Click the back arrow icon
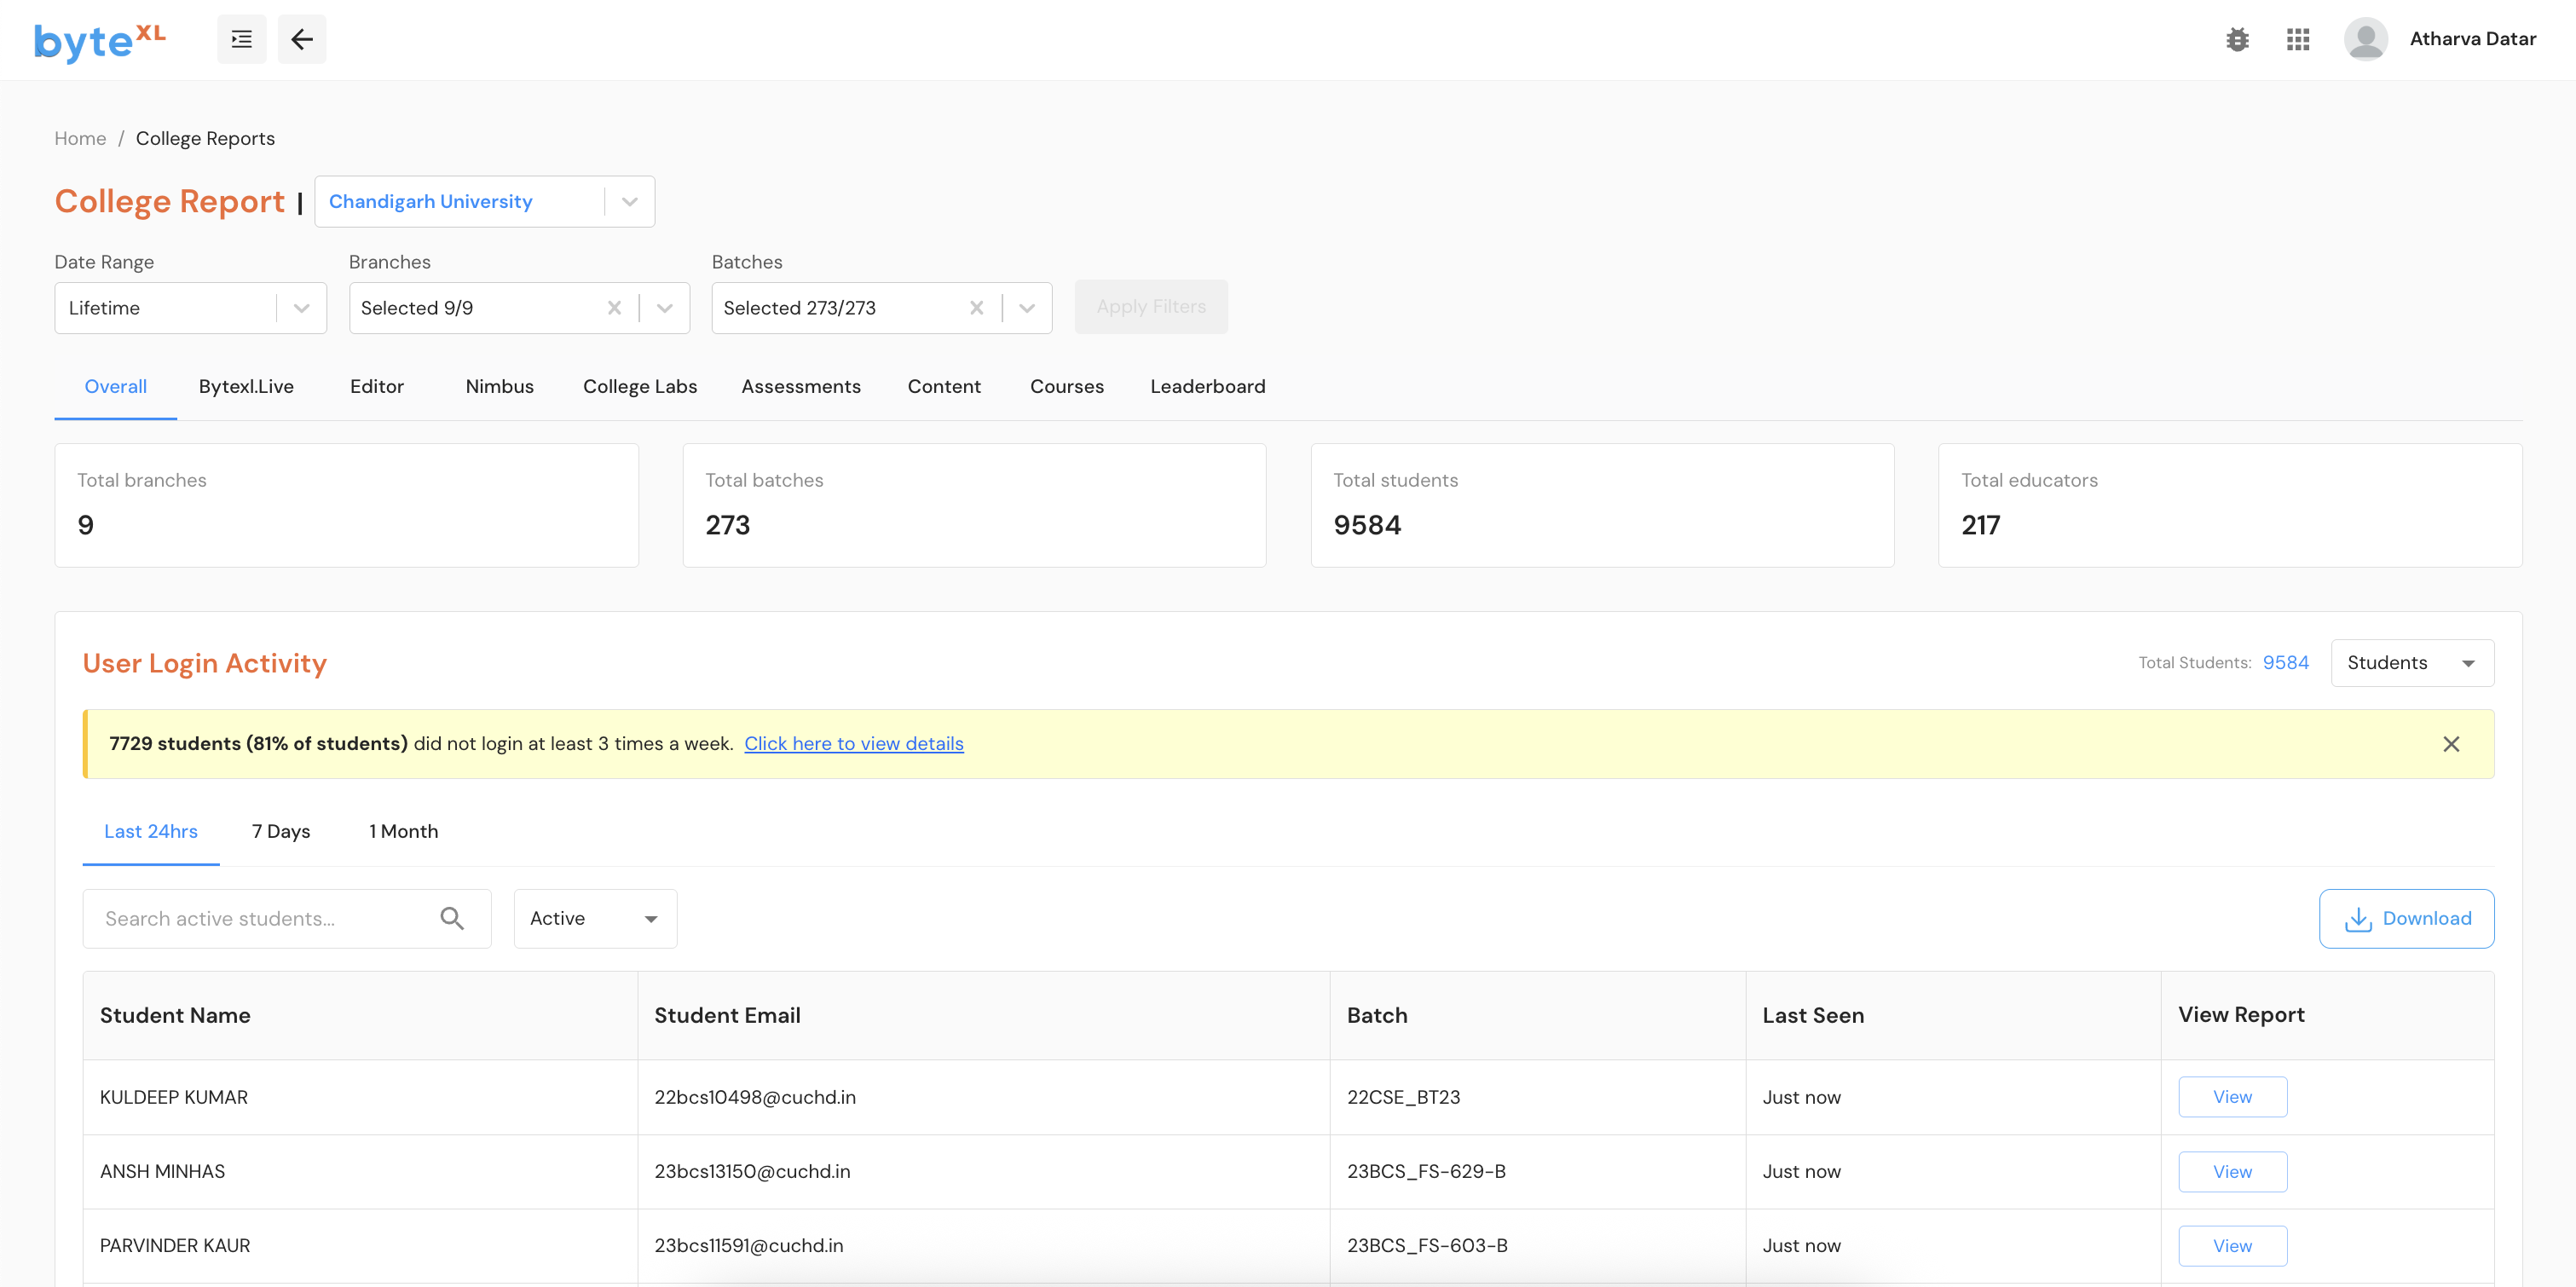 [x=301, y=39]
